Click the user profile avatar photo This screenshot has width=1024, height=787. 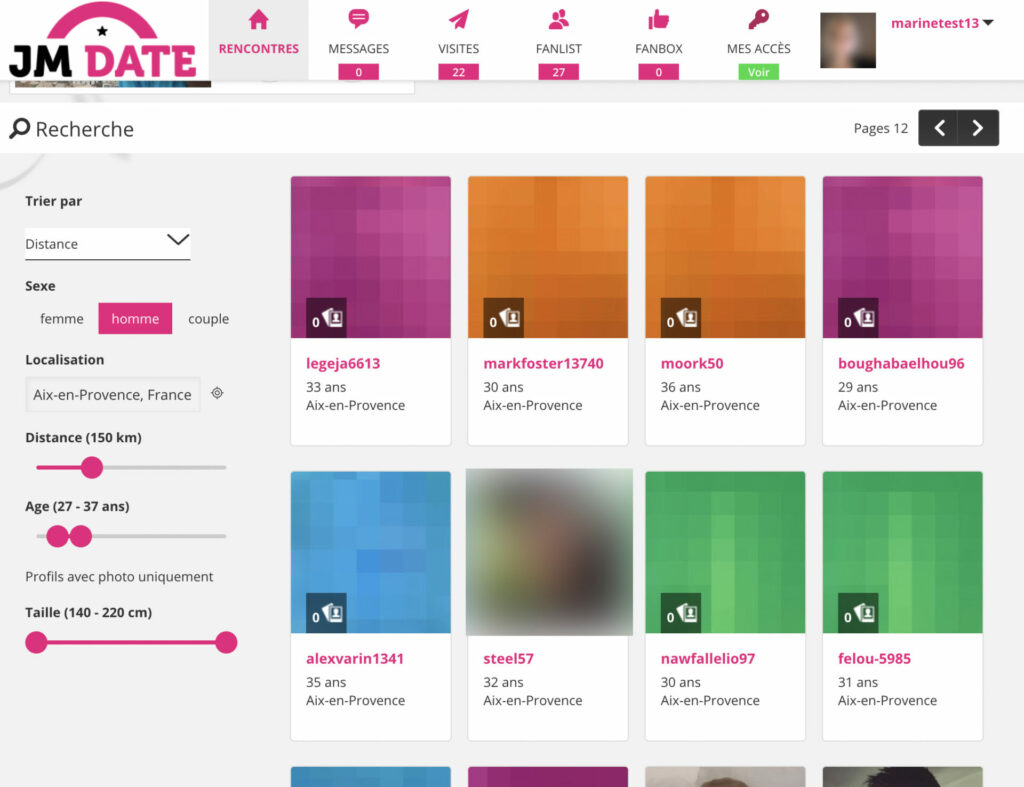(x=848, y=40)
